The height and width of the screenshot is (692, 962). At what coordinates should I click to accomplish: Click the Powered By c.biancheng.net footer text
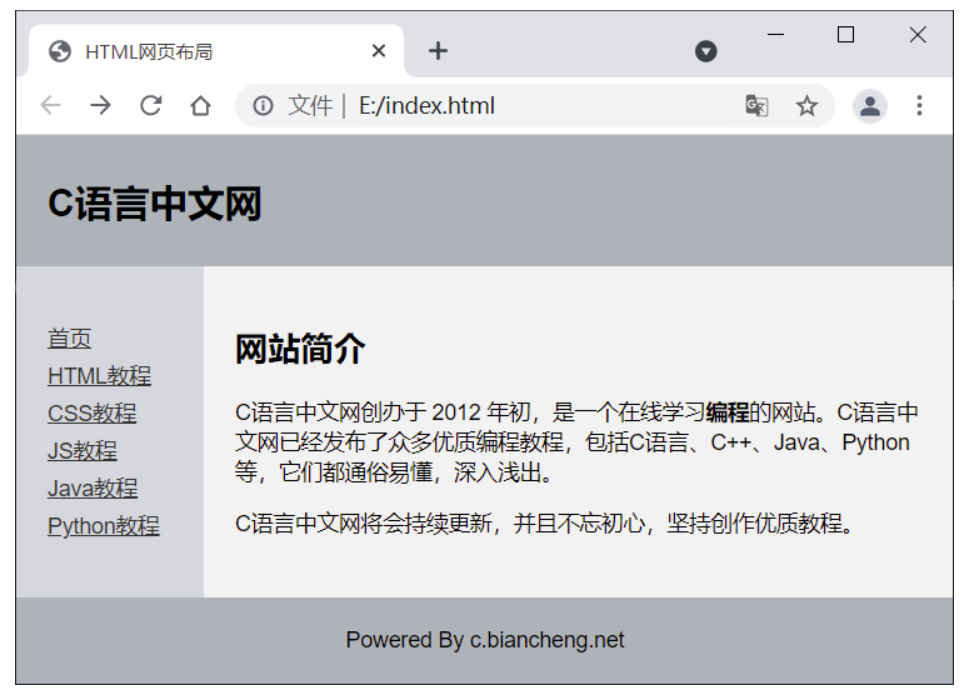(485, 640)
